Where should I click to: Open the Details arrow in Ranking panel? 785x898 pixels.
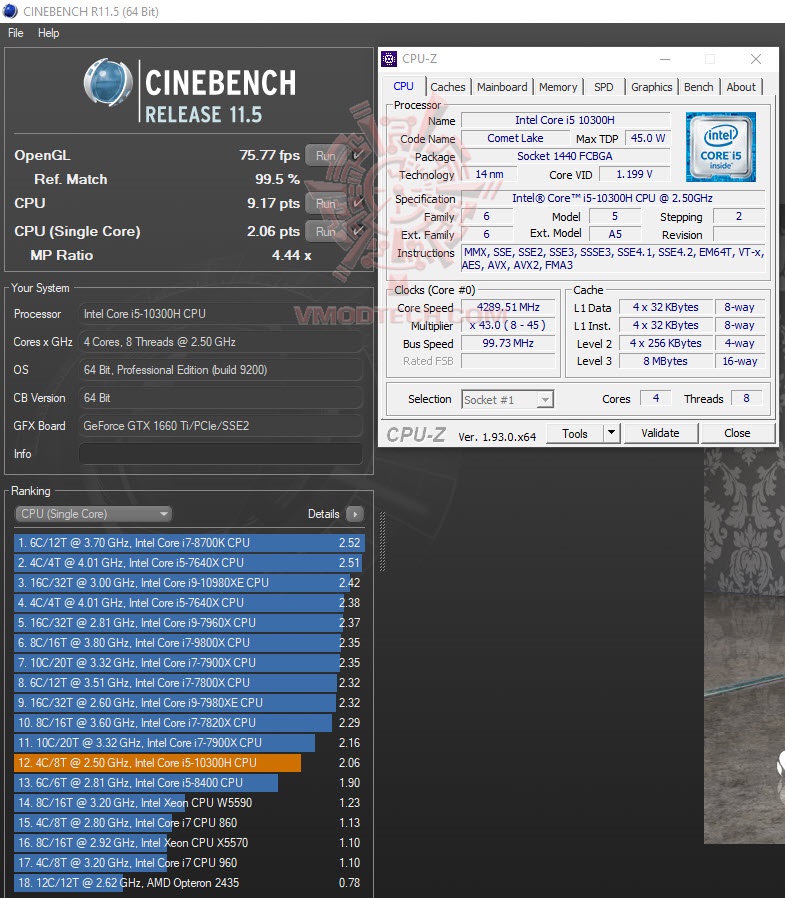coord(355,514)
